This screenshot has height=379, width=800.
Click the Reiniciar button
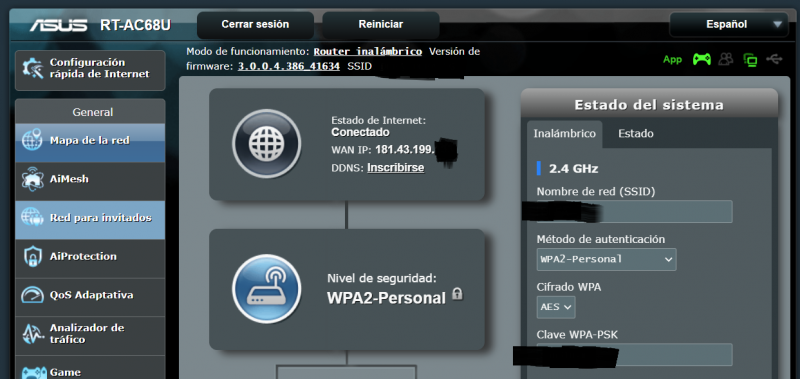pyautogui.click(x=381, y=24)
